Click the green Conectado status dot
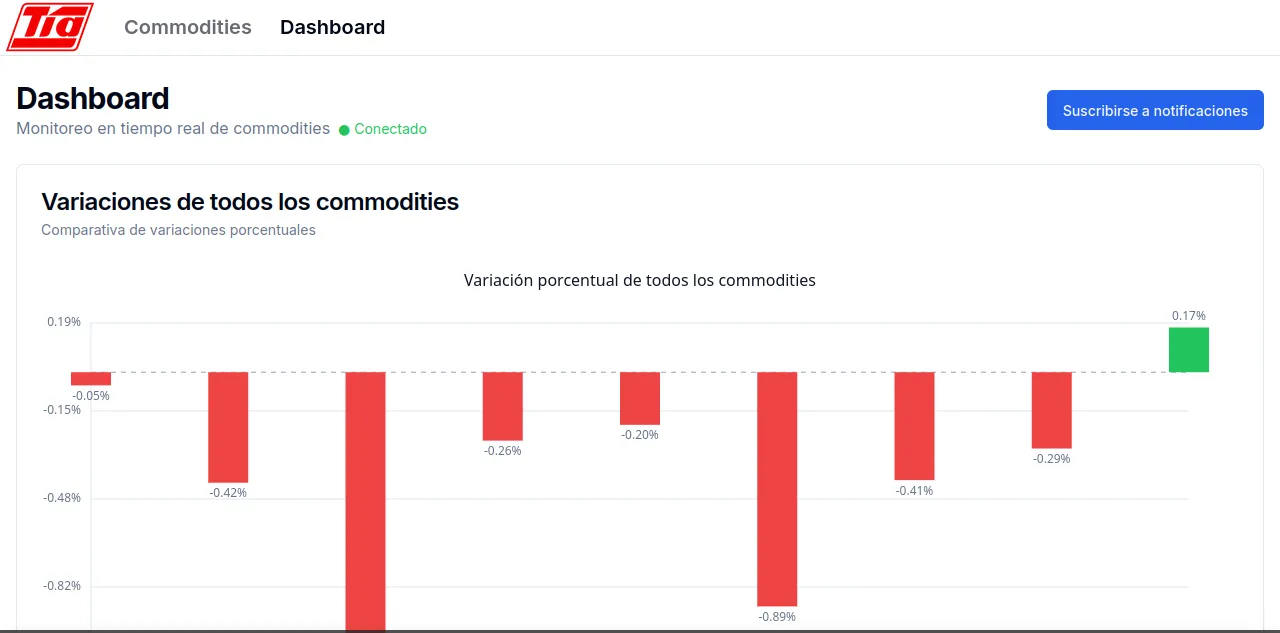Viewport: 1280px width, 633px height. pos(344,130)
